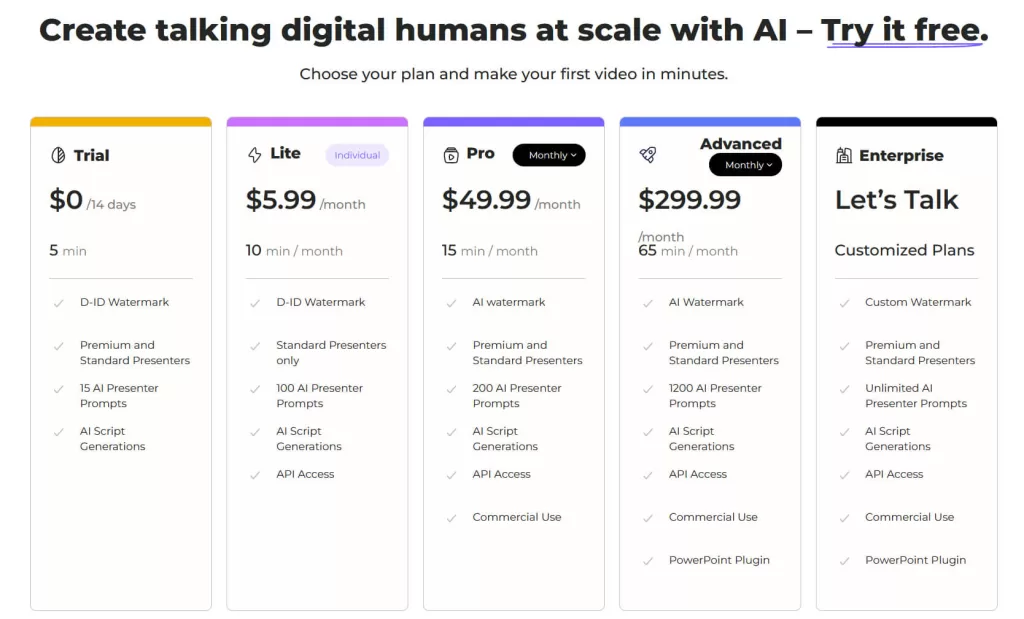The image size is (1024, 619).
Task: Click the Individual badge on Lite plan
Action: (357, 155)
